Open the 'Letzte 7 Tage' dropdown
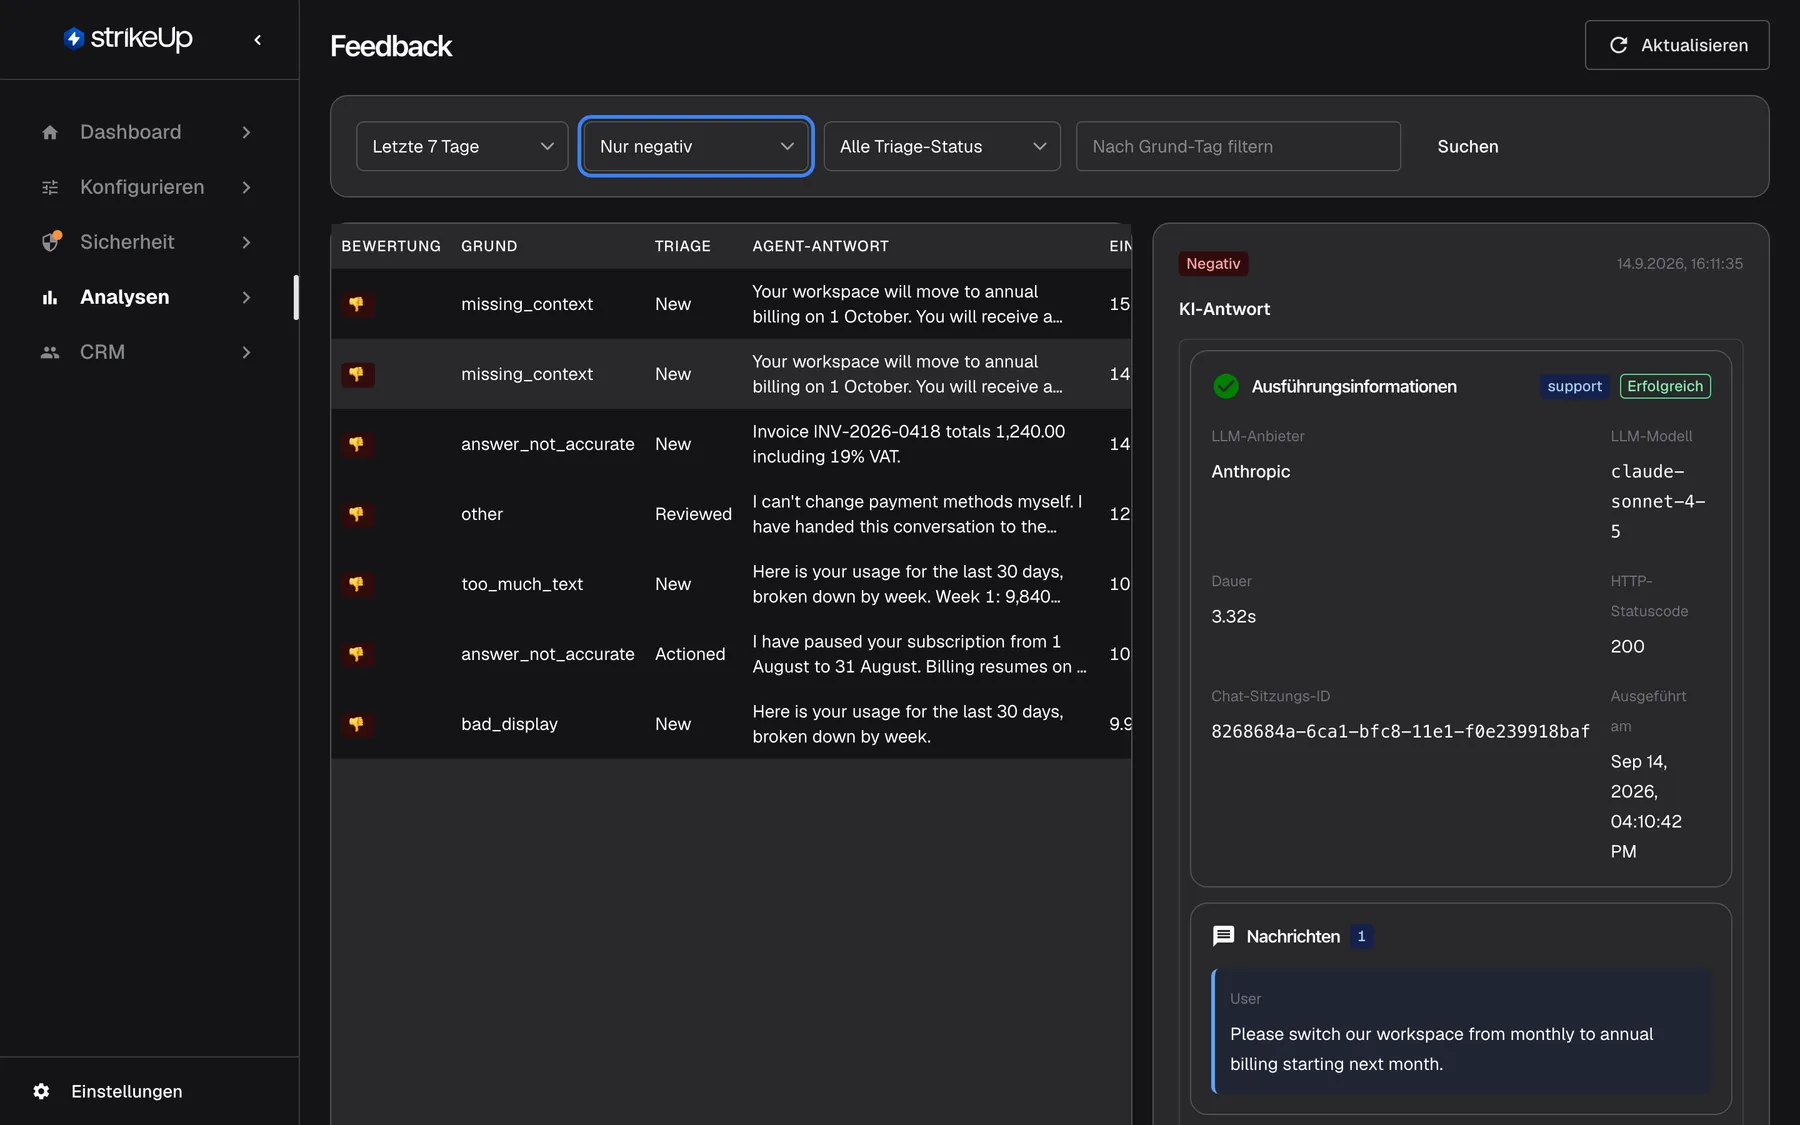 (x=462, y=146)
